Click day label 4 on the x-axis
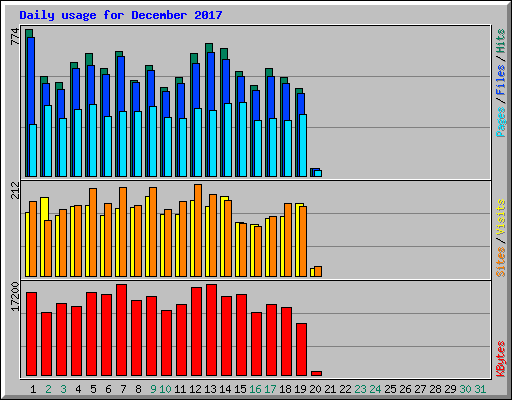512x400 pixels. tap(78, 389)
